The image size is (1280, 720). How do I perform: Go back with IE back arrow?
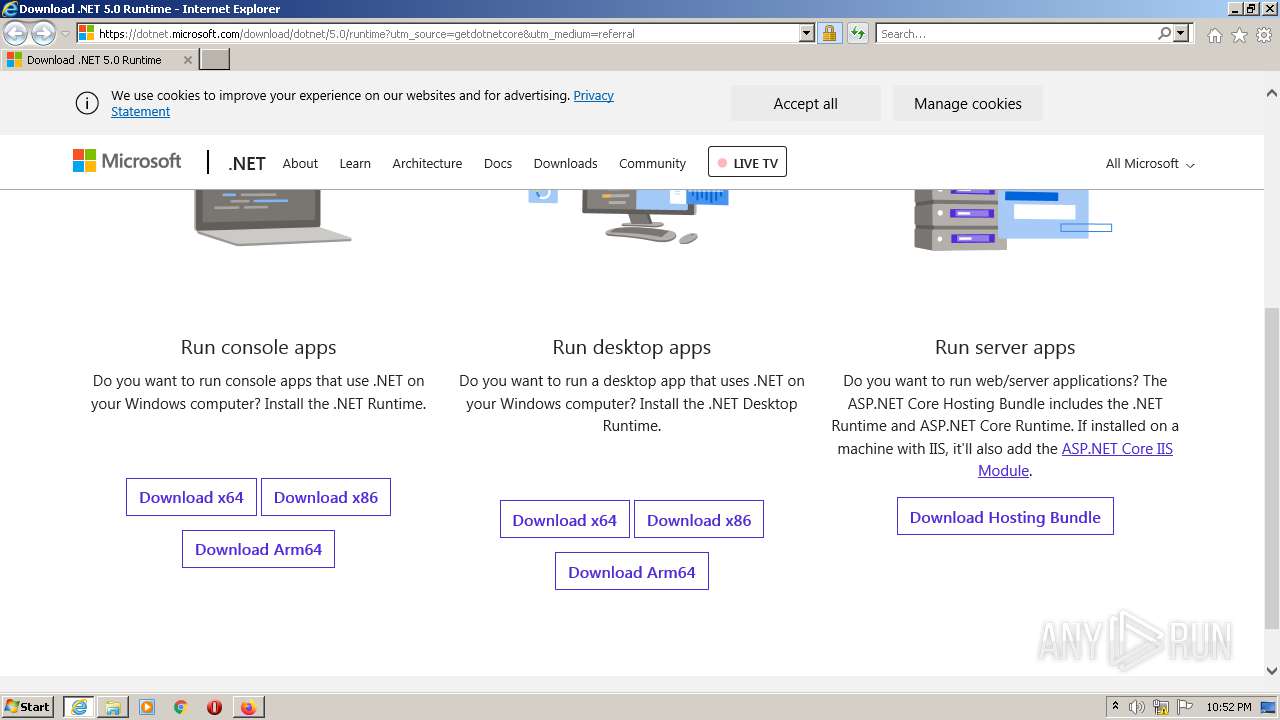(16, 33)
